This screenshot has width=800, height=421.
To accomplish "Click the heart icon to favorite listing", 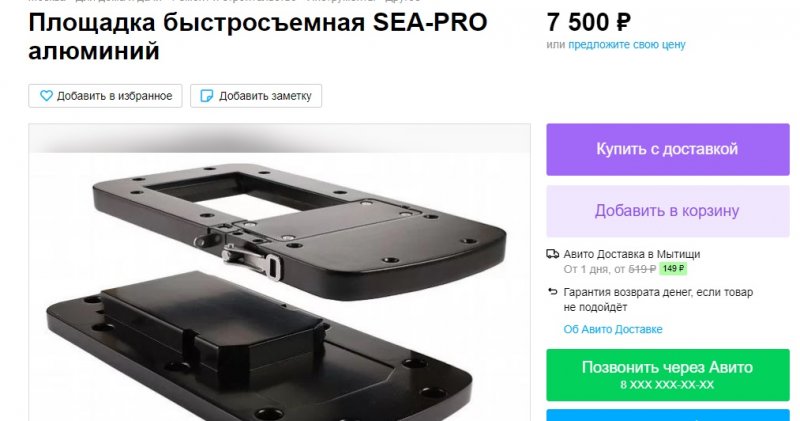I will [46, 96].
